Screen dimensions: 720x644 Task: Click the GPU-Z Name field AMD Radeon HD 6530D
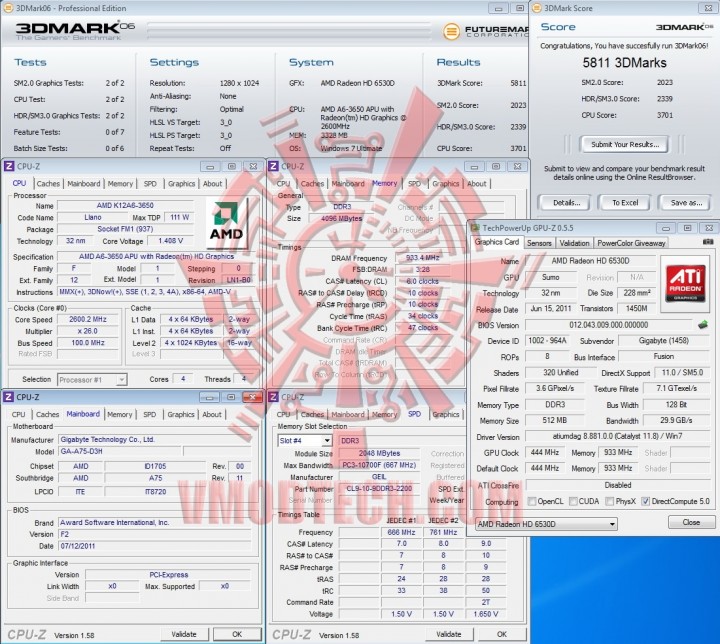coord(590,261)
